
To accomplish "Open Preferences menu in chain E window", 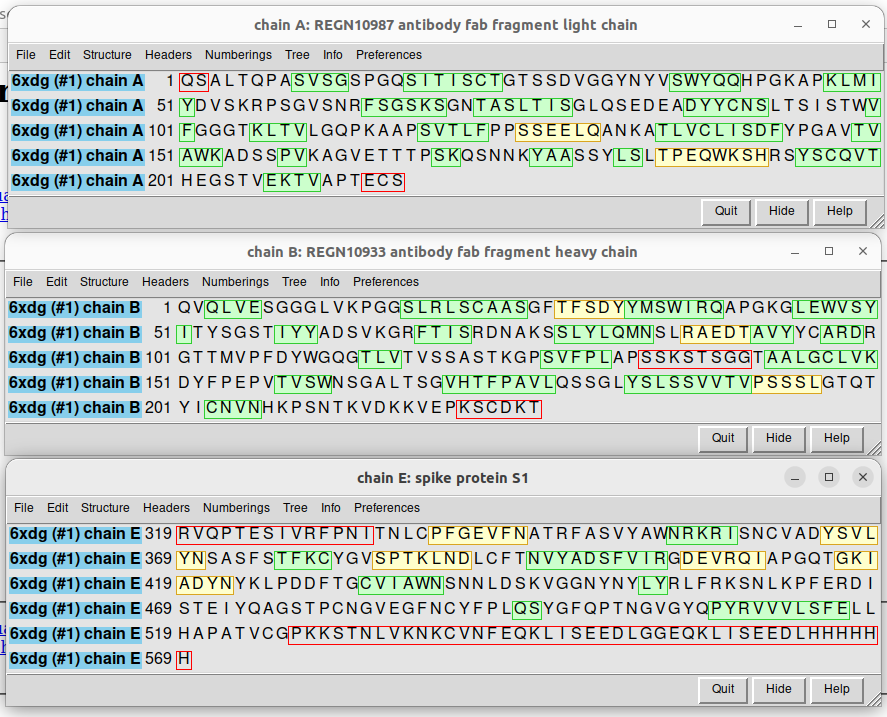I will [x=387, y=508].
